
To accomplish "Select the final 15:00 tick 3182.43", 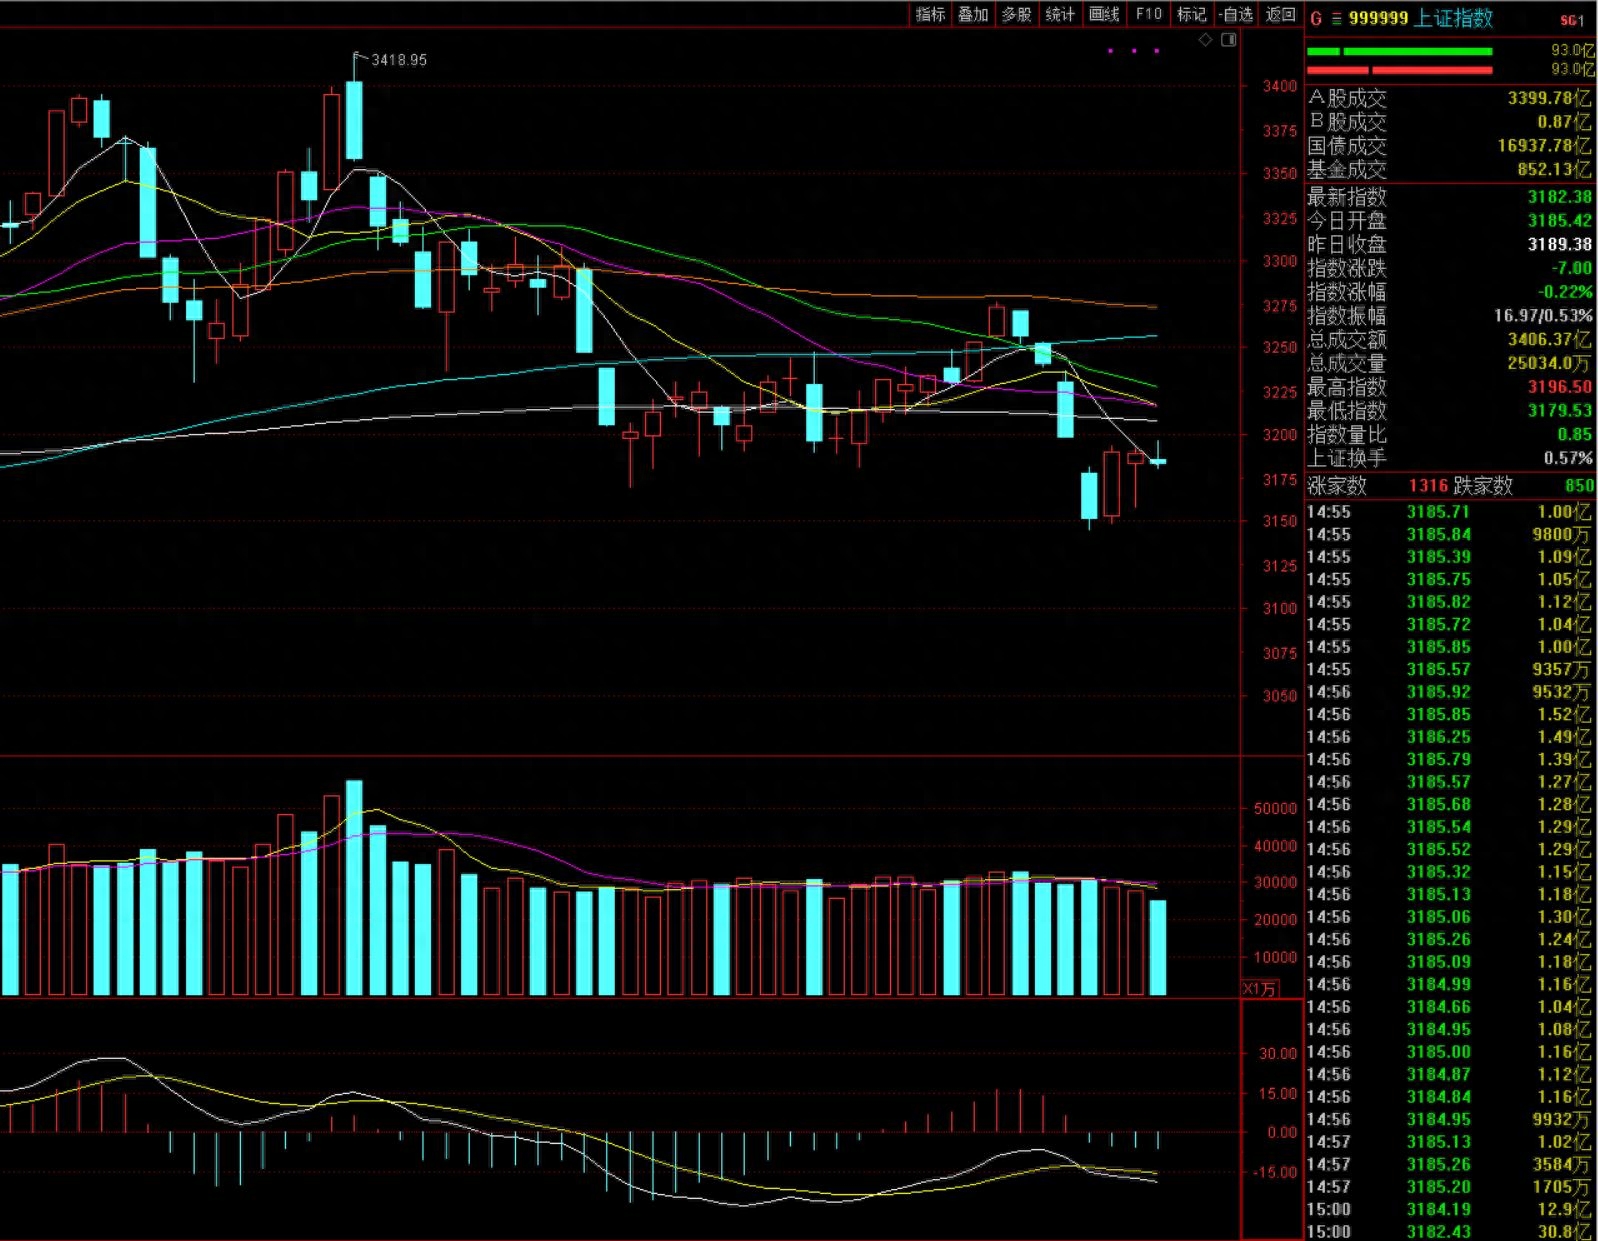I will coord(1449,1232).
